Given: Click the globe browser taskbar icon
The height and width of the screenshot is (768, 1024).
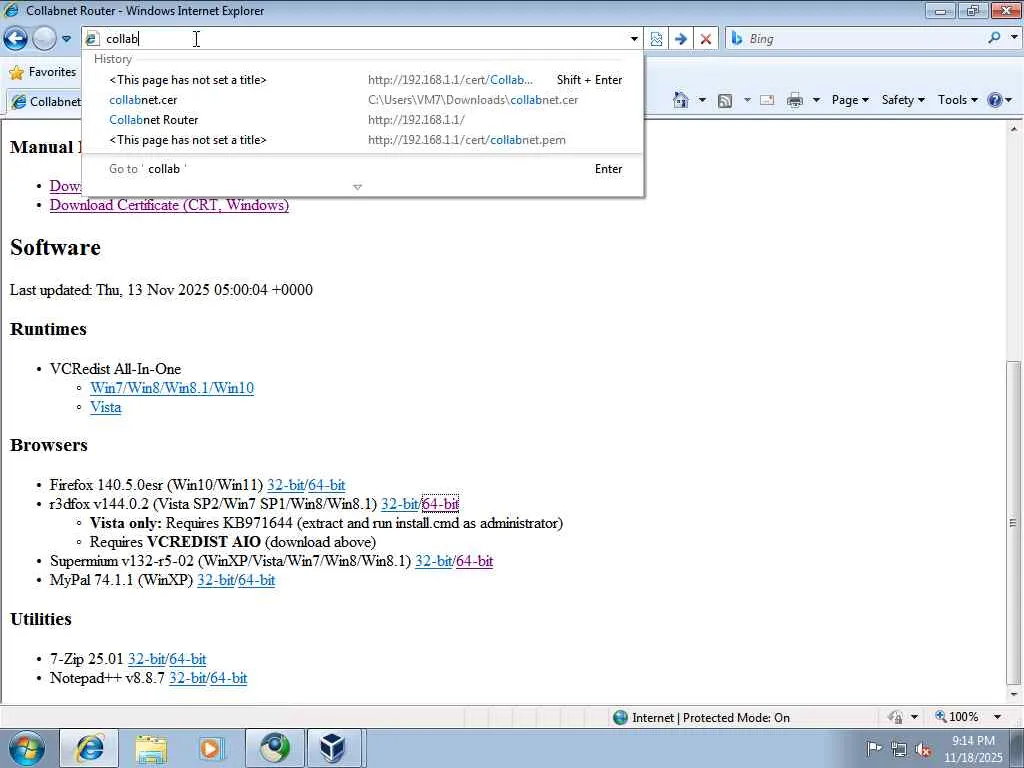Looking at the screenshot, I should (x=274, y=748).
